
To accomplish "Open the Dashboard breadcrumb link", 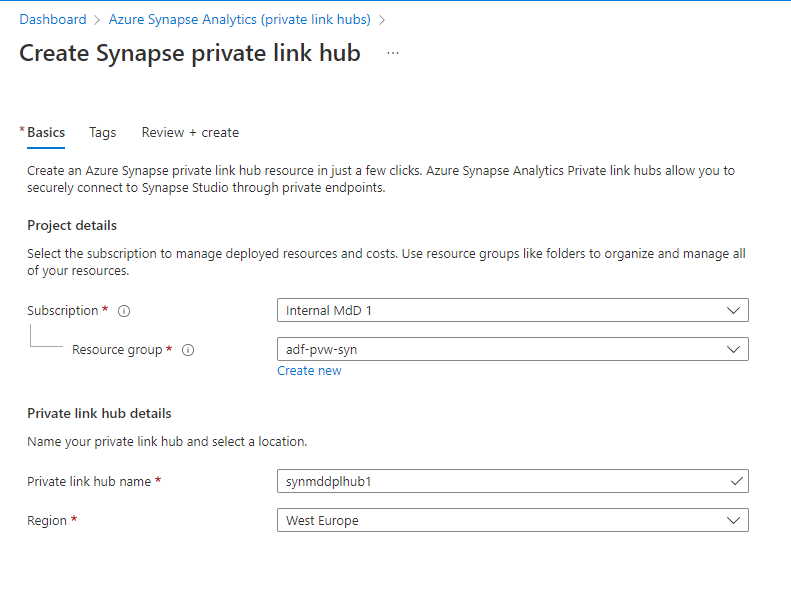I will (x=52, y=19).
